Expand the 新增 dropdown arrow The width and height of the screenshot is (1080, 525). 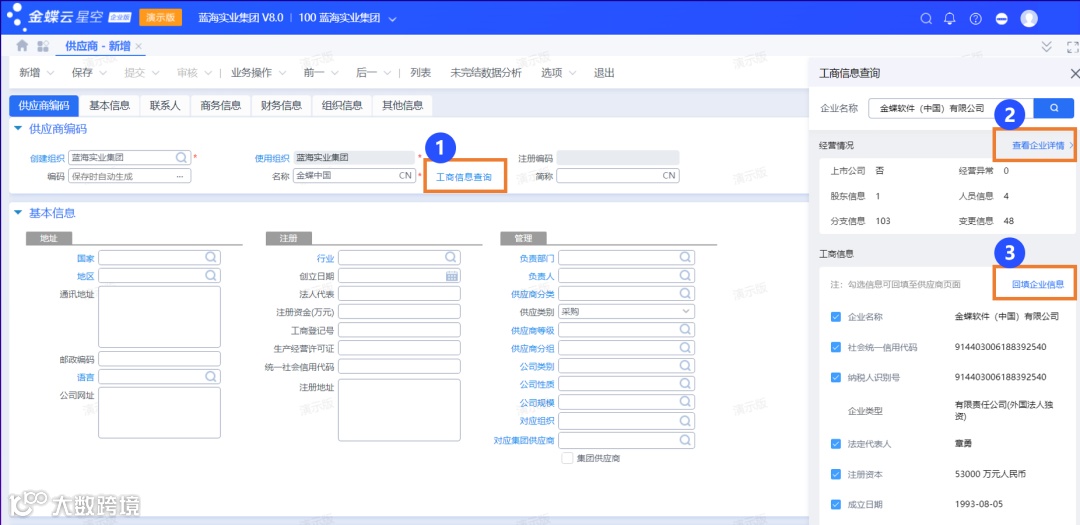click(x=50, y=73)
